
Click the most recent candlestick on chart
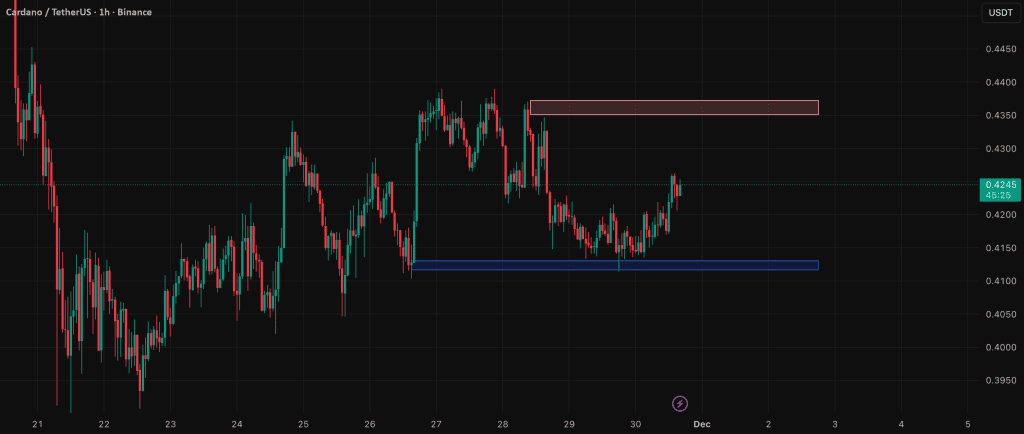[x=679, y=188]
